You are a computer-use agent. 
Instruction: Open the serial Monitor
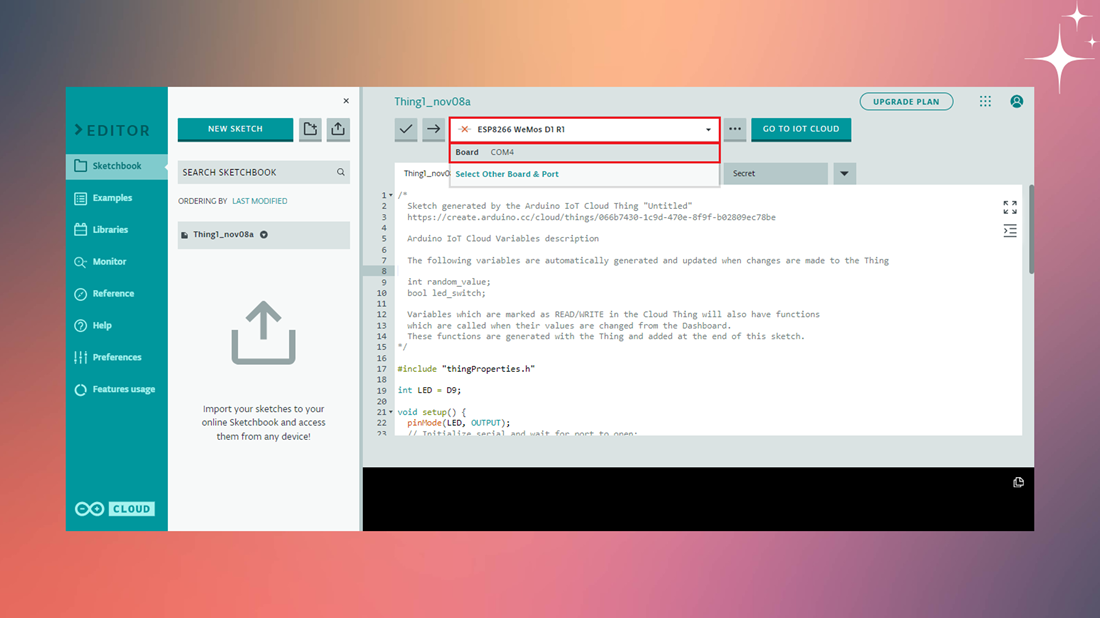tap(109, 262)
